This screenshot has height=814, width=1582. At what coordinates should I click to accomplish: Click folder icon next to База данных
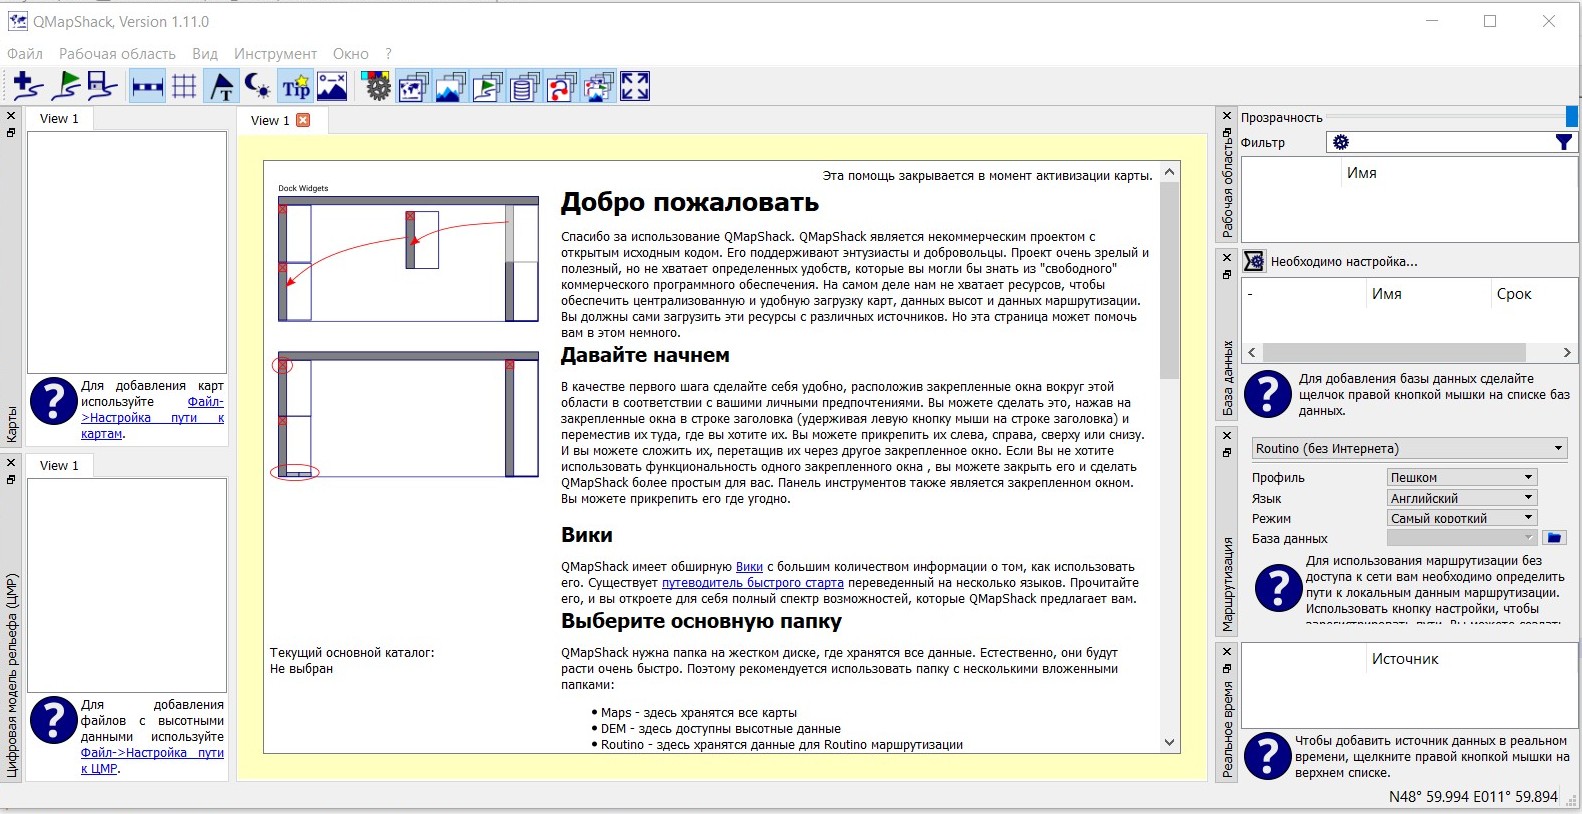(1554, 538)
